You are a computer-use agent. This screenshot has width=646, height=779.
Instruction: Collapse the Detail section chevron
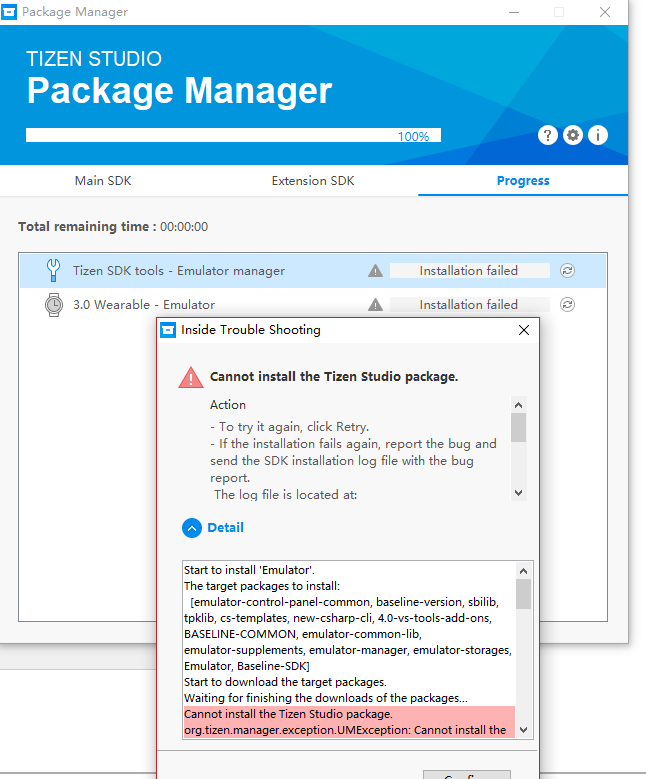[192, 528]
